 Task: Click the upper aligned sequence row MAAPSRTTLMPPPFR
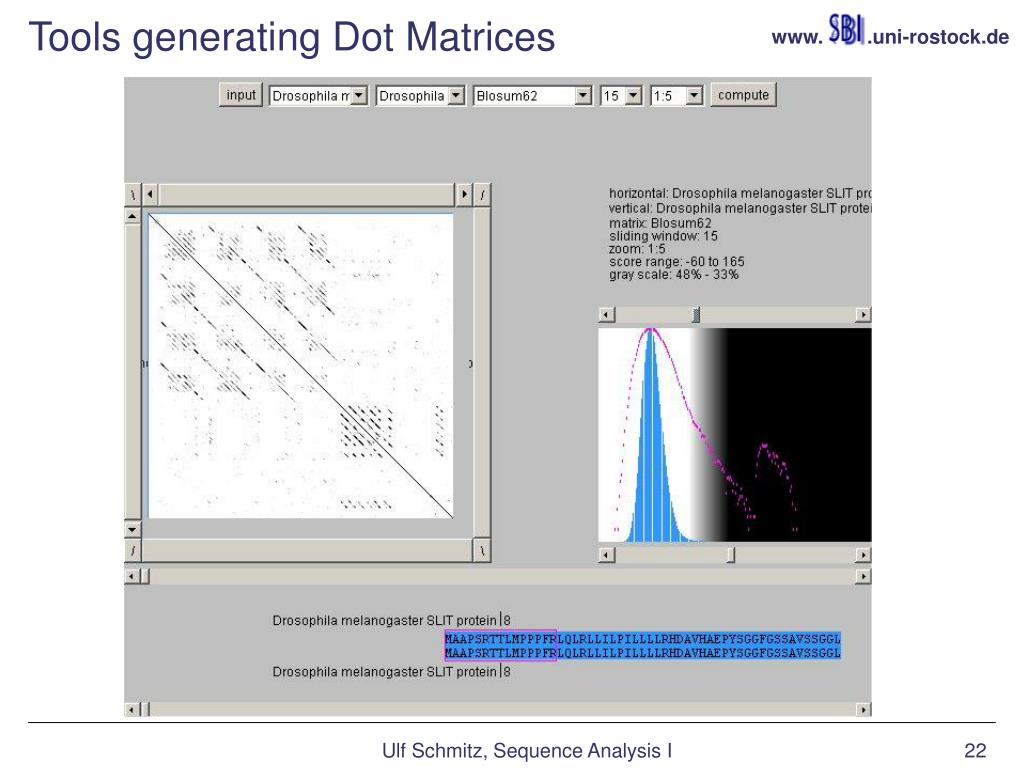click(643, 638)
